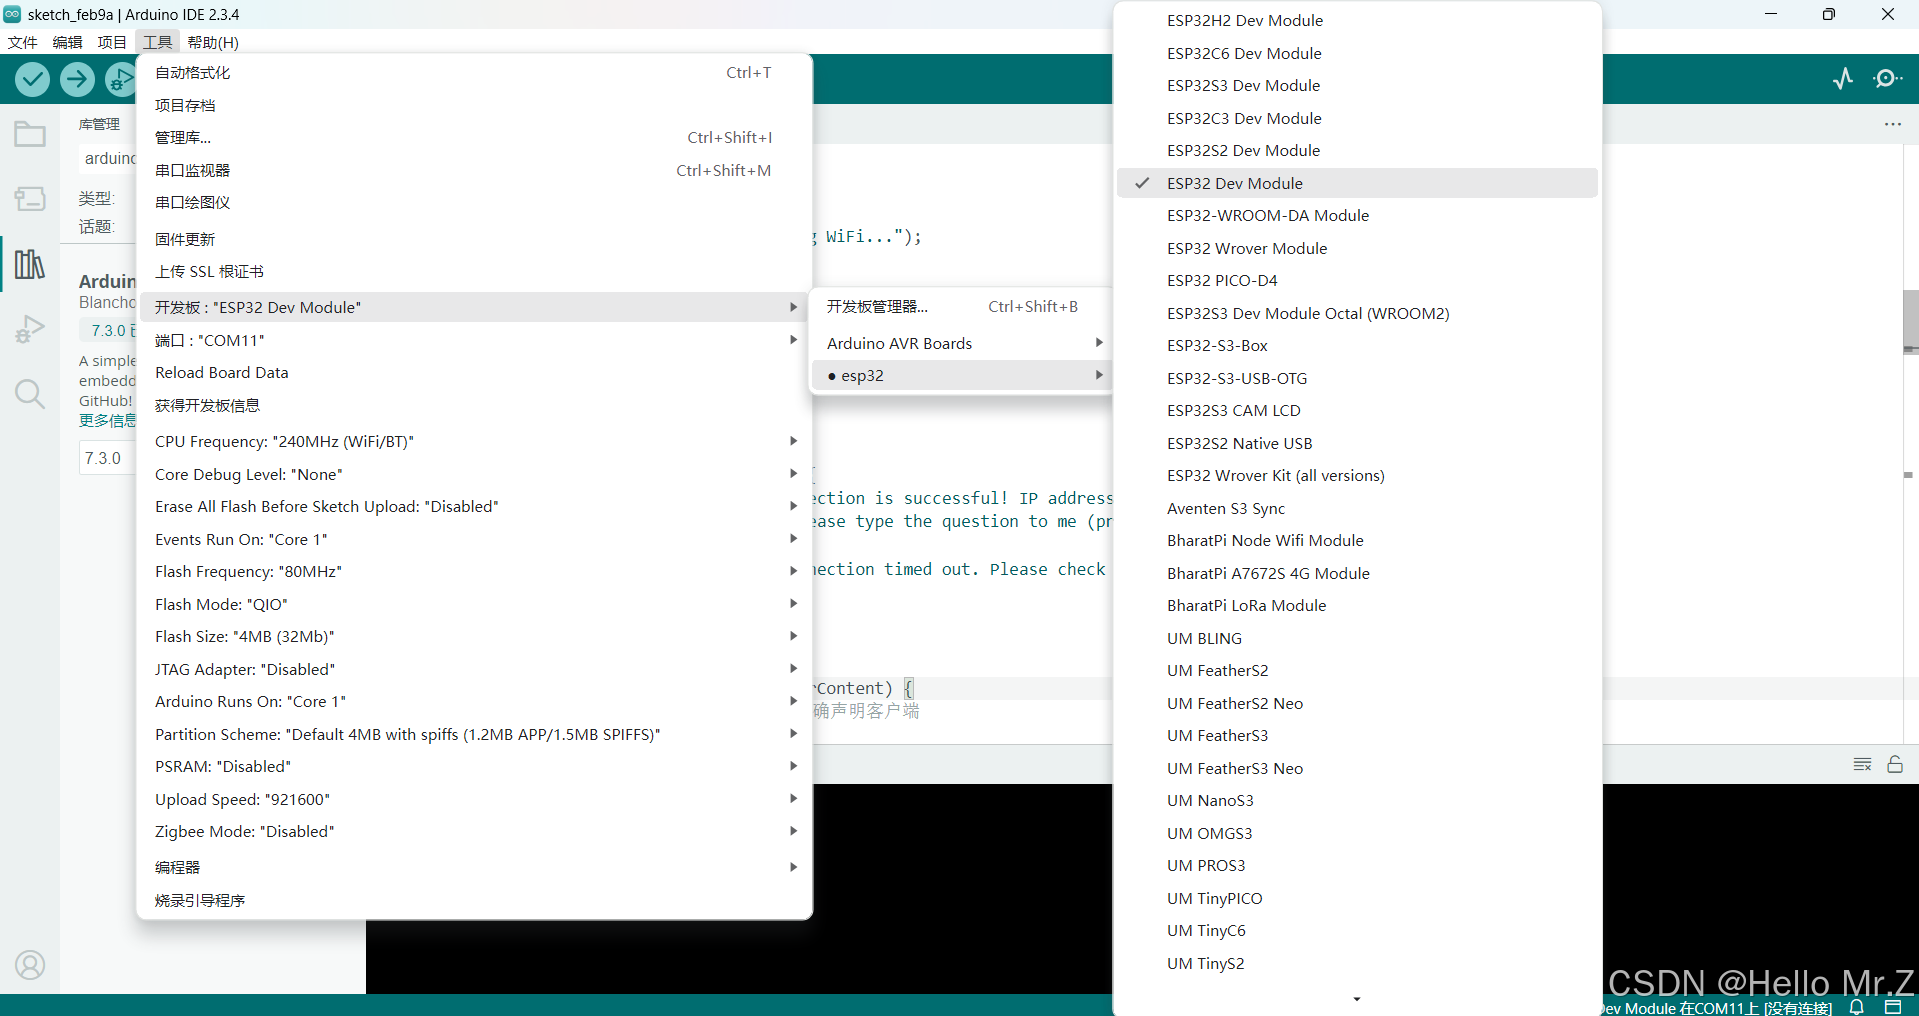1919x1016 pixels.
Task: Select UM FeatherS3 Neo board
Action: (x=1357, y=768)
